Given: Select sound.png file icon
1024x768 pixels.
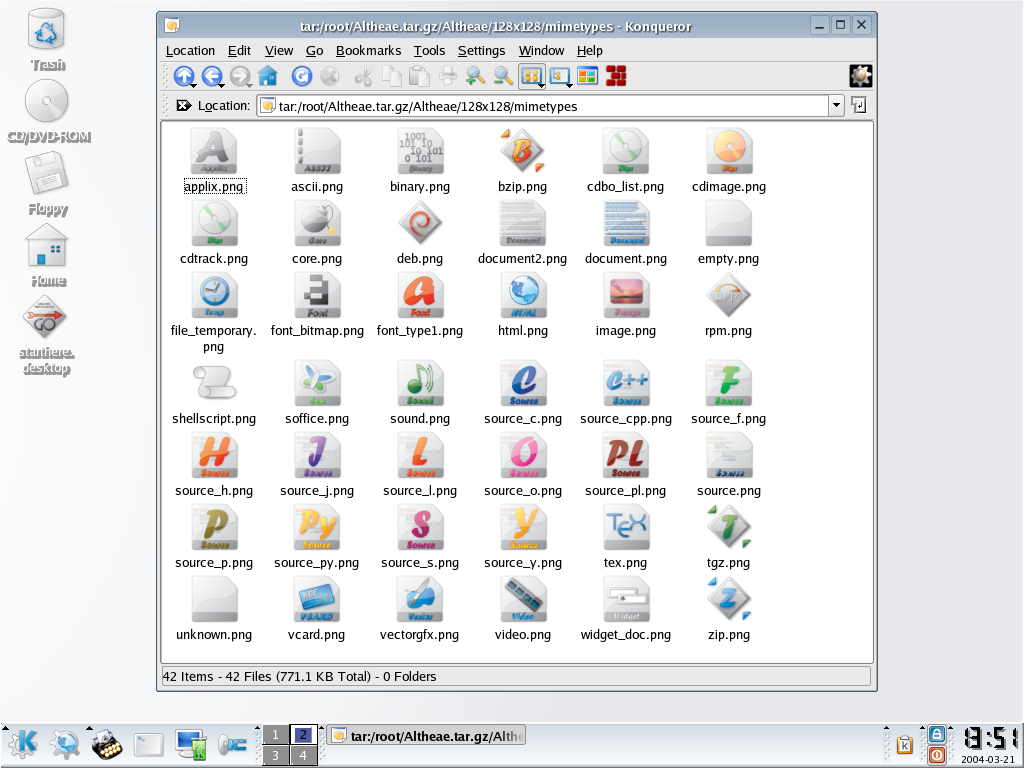Looking at the screenshot, I should pos(420,383).
